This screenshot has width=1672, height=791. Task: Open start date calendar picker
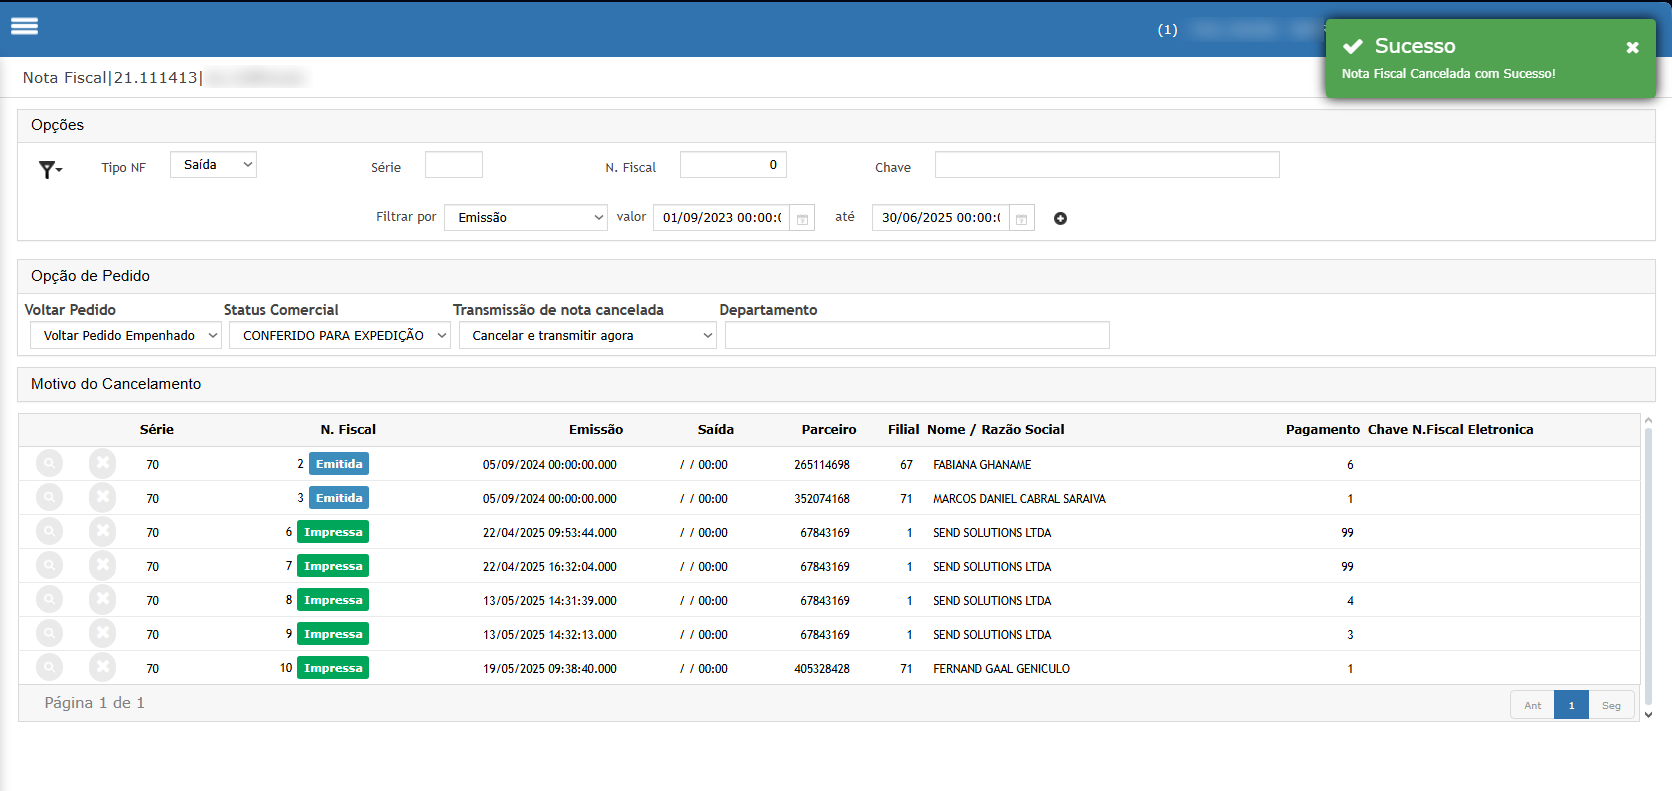coord(802,218)
